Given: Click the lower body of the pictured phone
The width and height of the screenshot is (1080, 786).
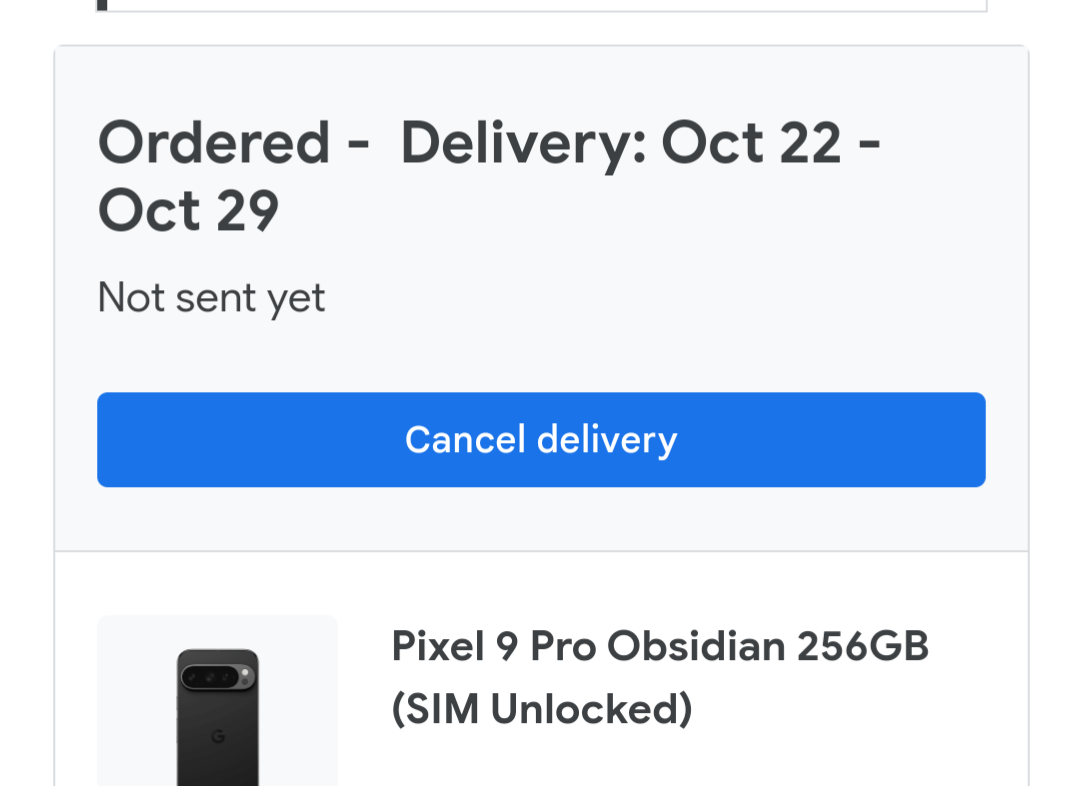Looking at the screenshot, I should [x=218, y=765].
